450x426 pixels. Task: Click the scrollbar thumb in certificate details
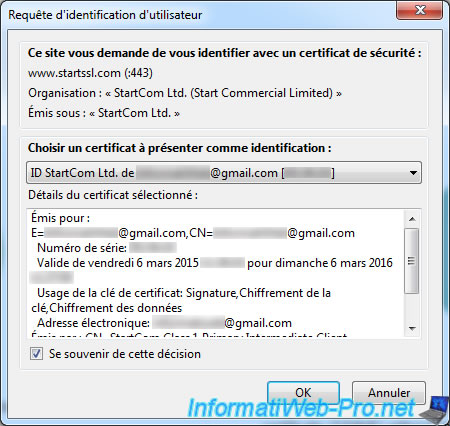(412, 261)
